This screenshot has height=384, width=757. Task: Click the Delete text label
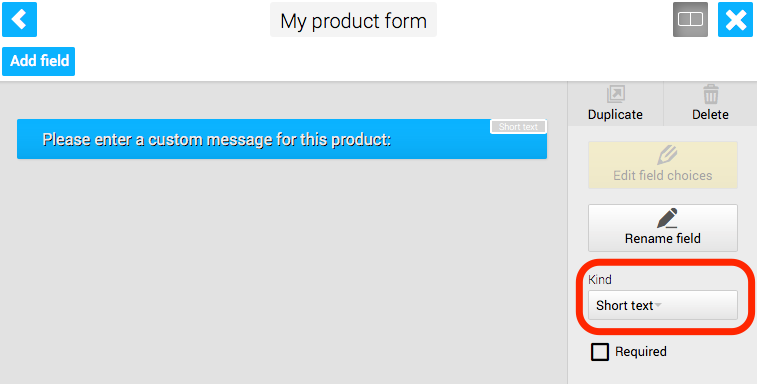(710, 114)
